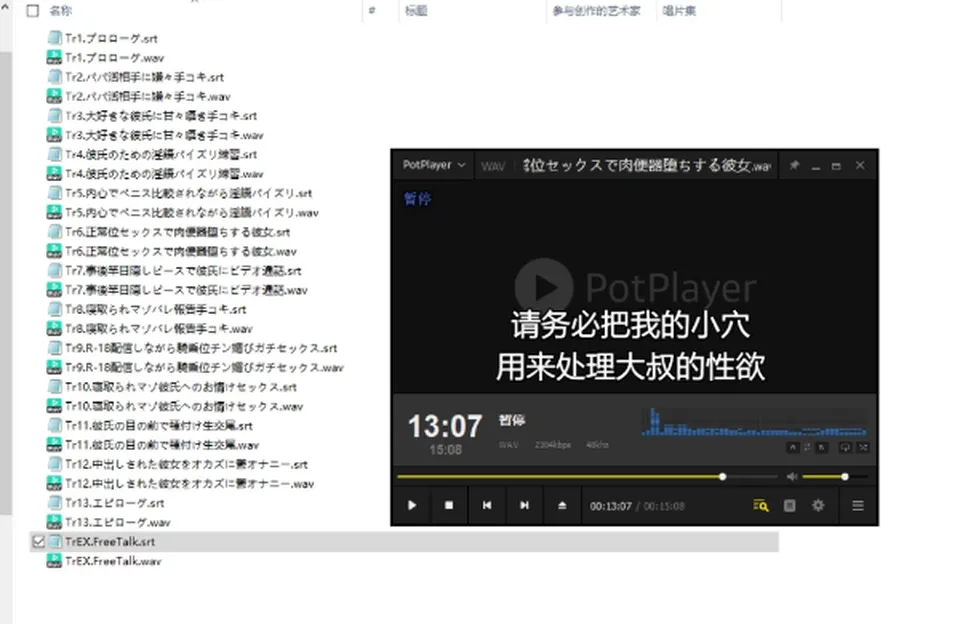Sort by the 标题 column header

click(x=416, y=11)
